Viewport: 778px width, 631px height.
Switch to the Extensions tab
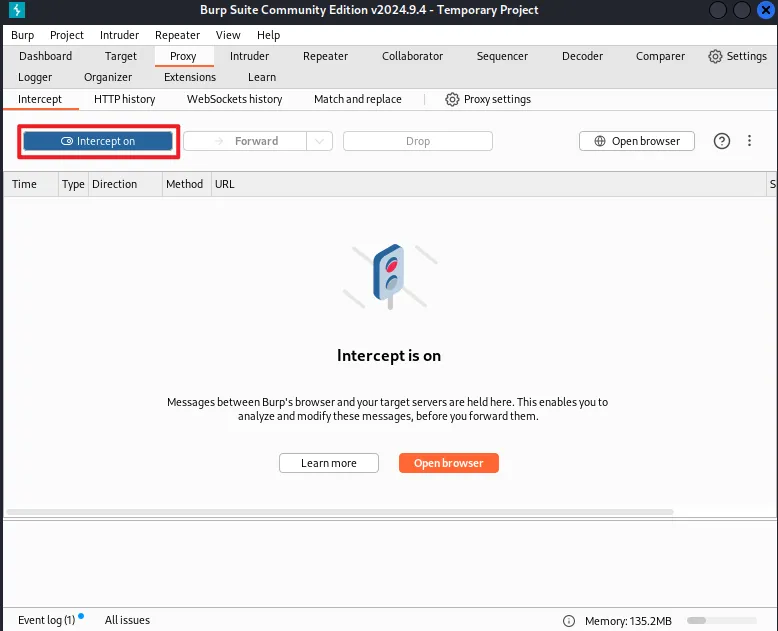pyautogui.click(x=190, y=77)
